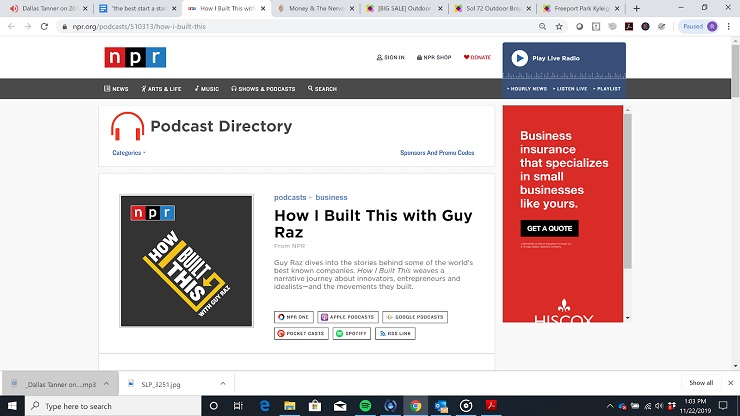Click the zoom magnifier icon in address bar
740x416 pixels.
tap(543, 26)
